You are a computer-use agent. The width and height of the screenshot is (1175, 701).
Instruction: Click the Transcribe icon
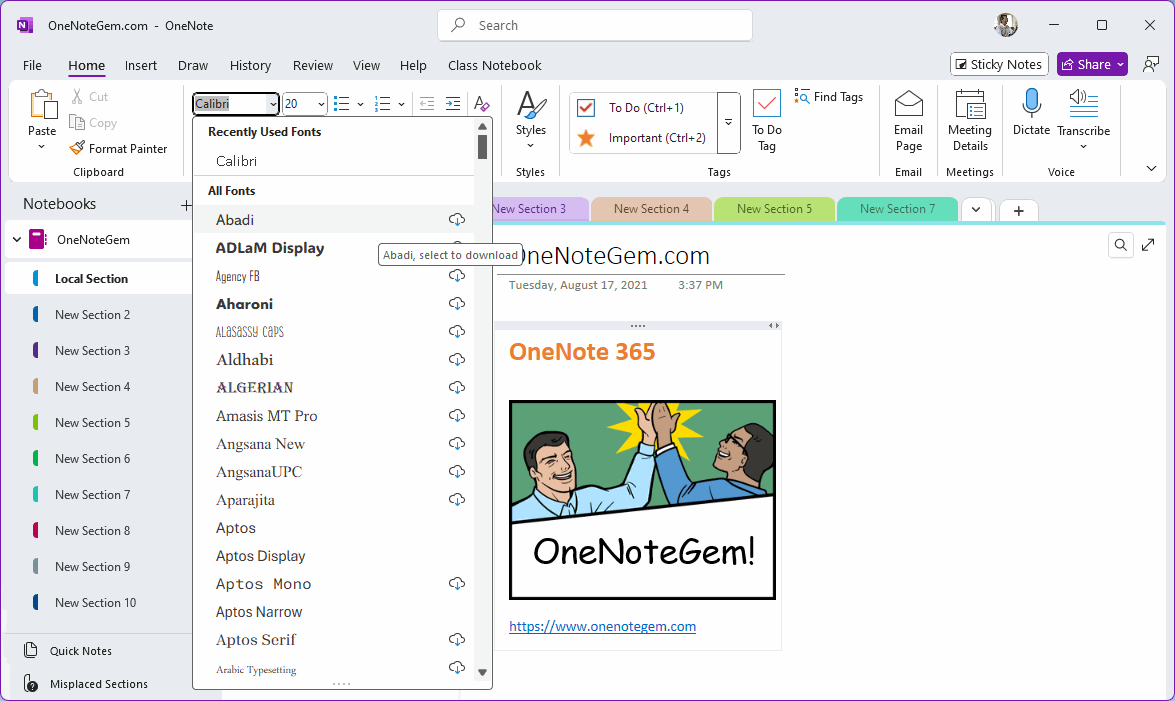click(1084, 103)
